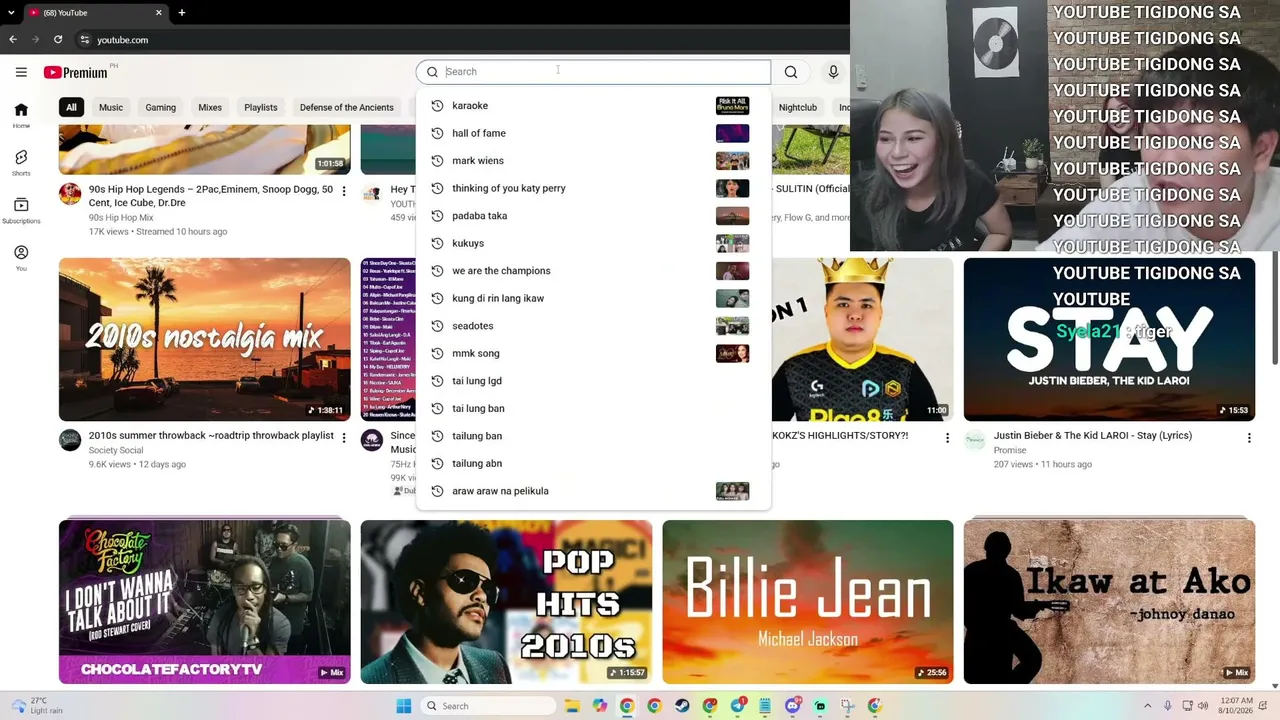Viewport: 1280px width, 720px height.
Task: Open the 90s Hip Hop Mix channel avatar
Action: pos(70,194)
